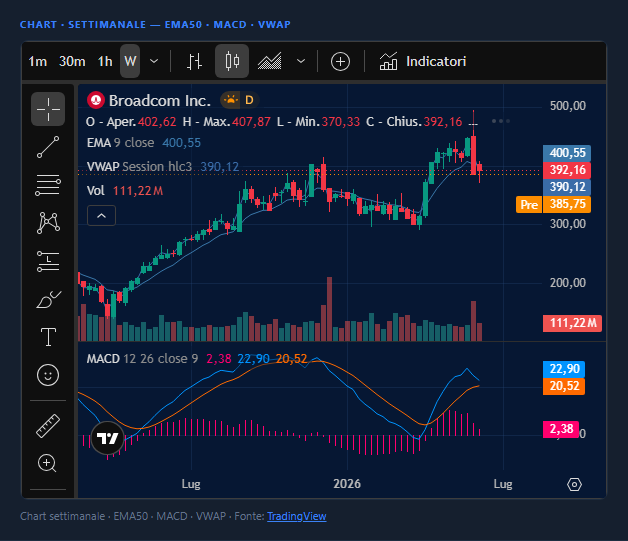This screenshot has height=541, width=628.
Task: Click the D delayed data badge
Action: 249,100
